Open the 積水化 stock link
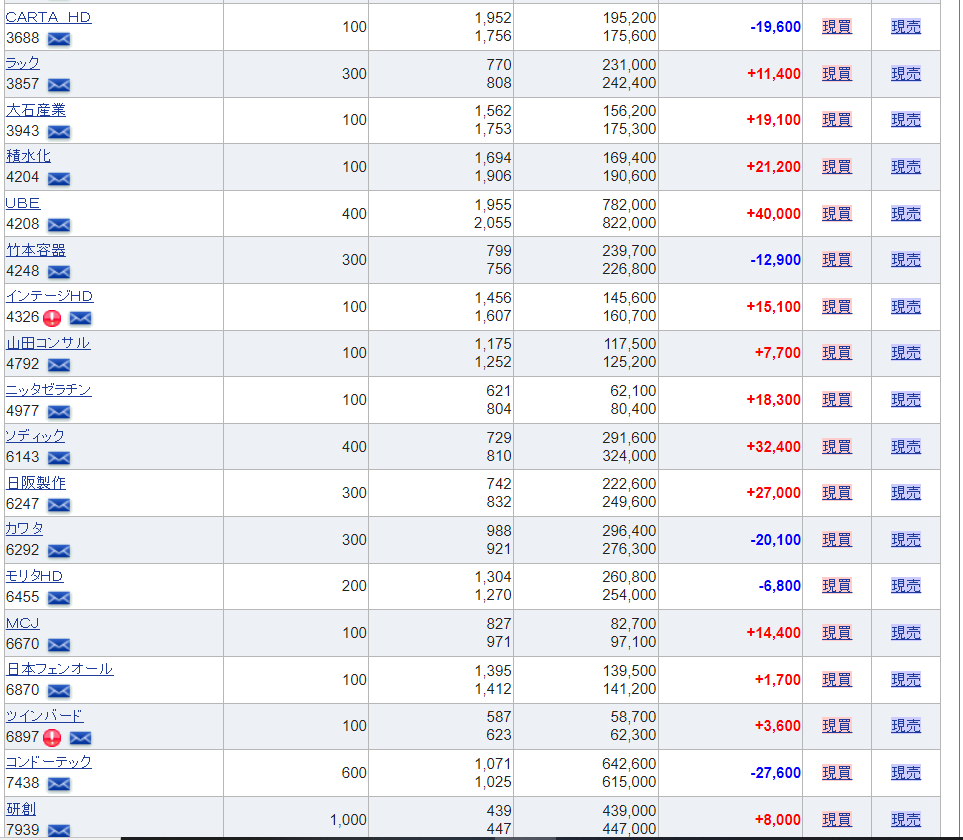Image resolution: width=963 pixels, height=840 pixels. pyautogui.click(x=28, y=156)
